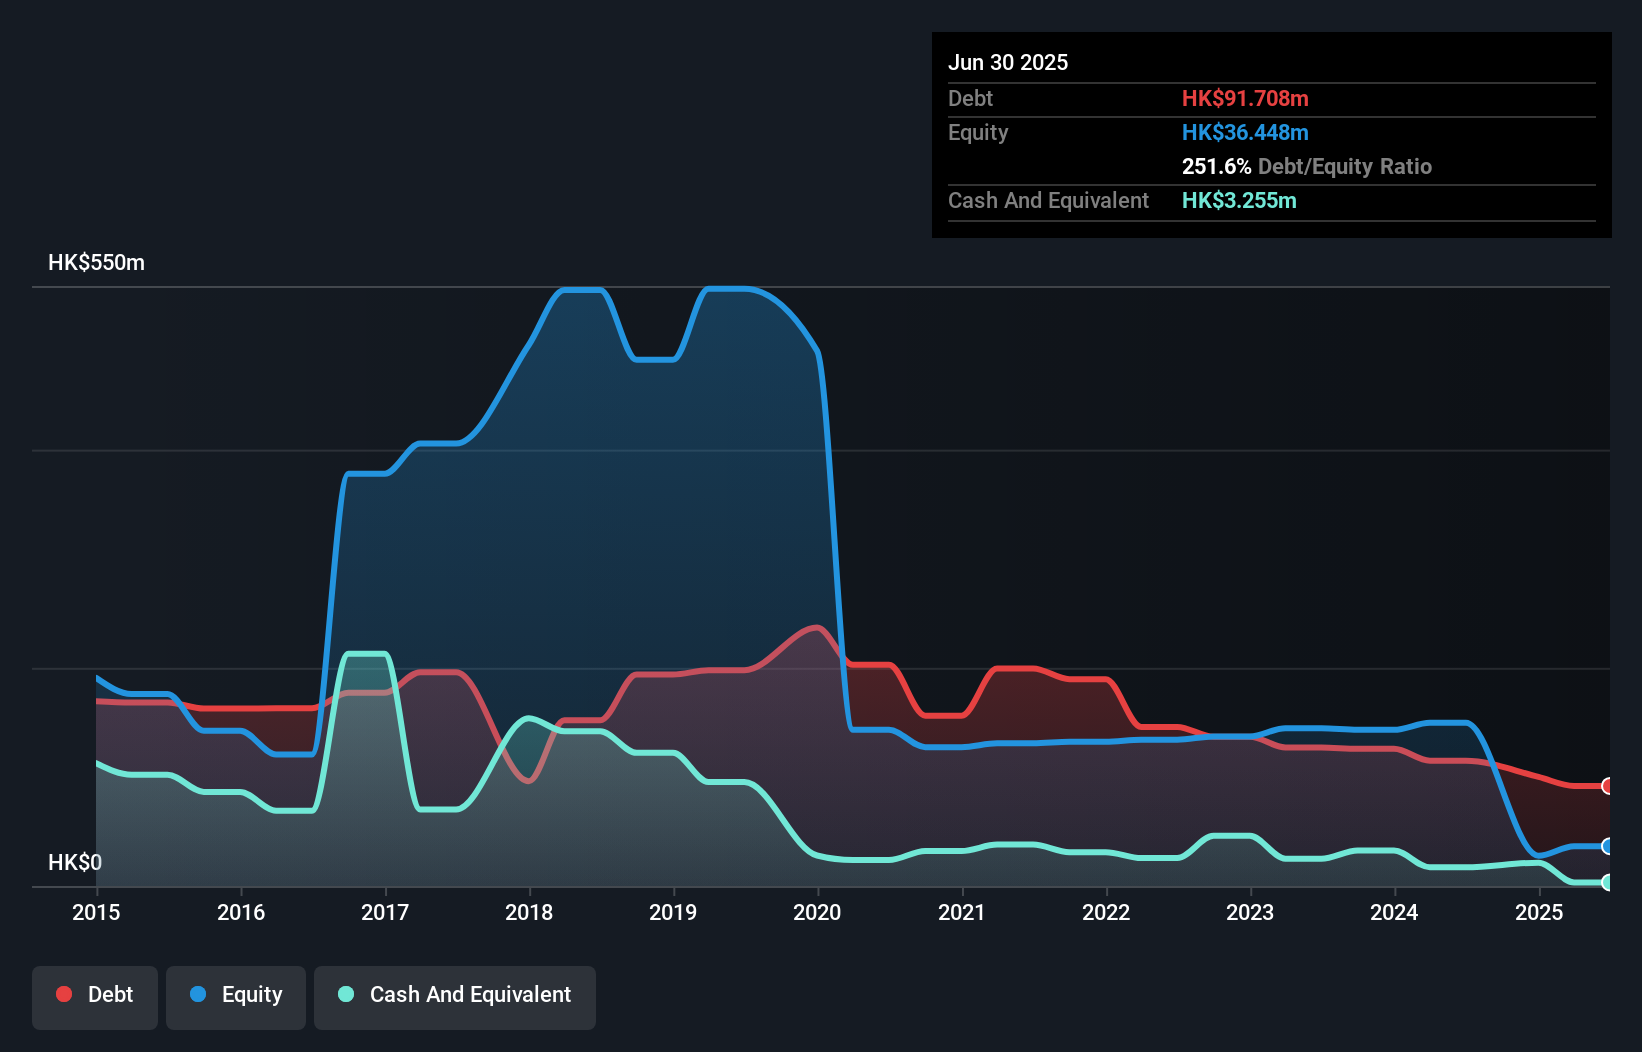Viewport: 1642px width, 1052px height.
Task: Toggle the Equity series visibility
Action: (x=236, y=996)
